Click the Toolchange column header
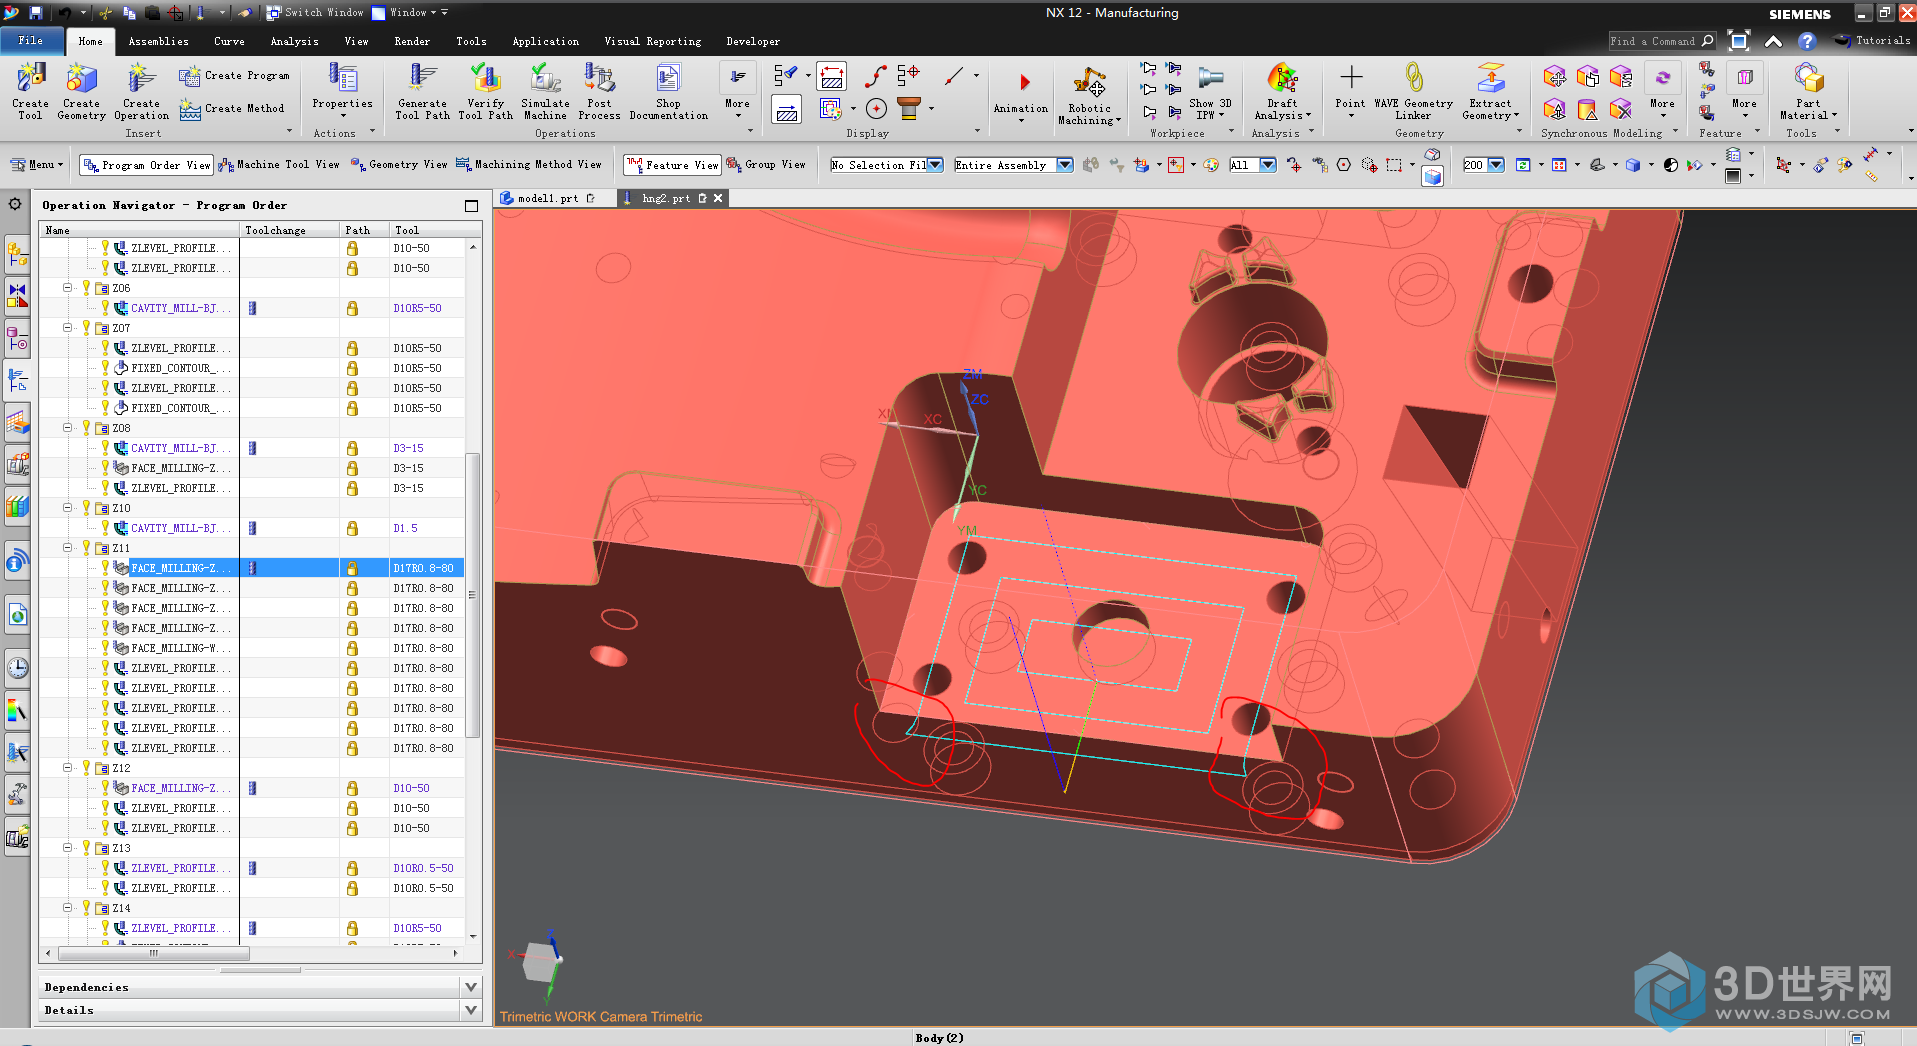Viewport: 1917px width, 1046px height. click(289, 230)
